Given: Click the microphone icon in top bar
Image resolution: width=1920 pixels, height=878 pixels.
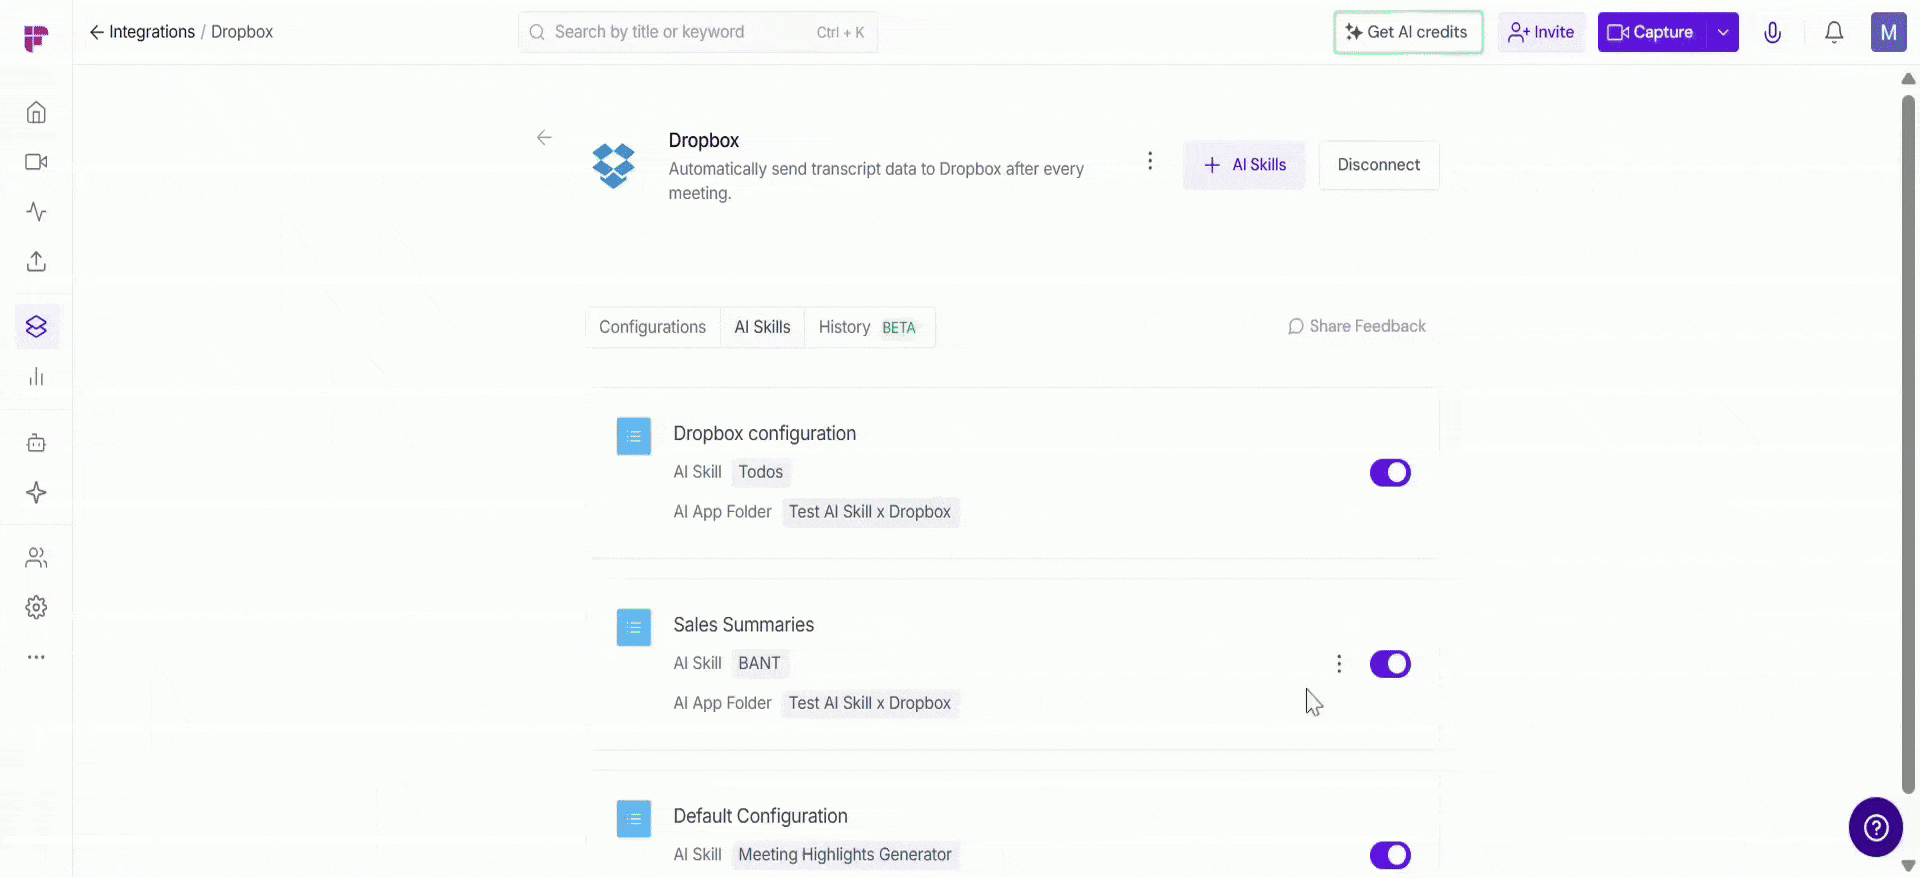Looking at the screenshot, I should click(x=1773, y=32).
